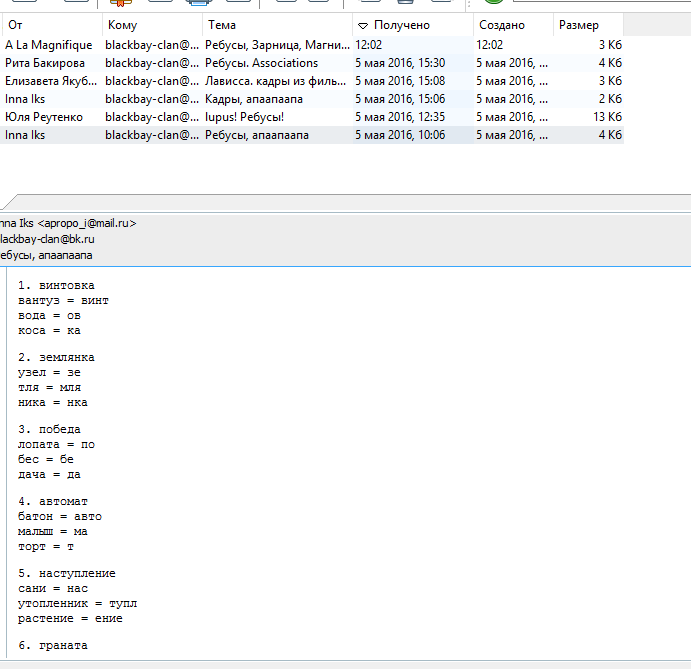
Task: Click the 12:02 received time cell
Action: tap(369, 45)
